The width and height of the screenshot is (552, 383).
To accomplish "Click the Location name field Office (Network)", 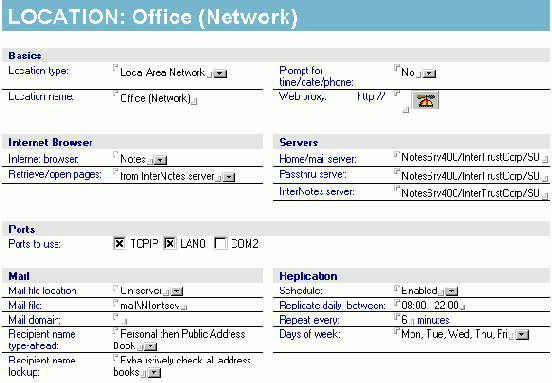I will [x=155, y=98].
